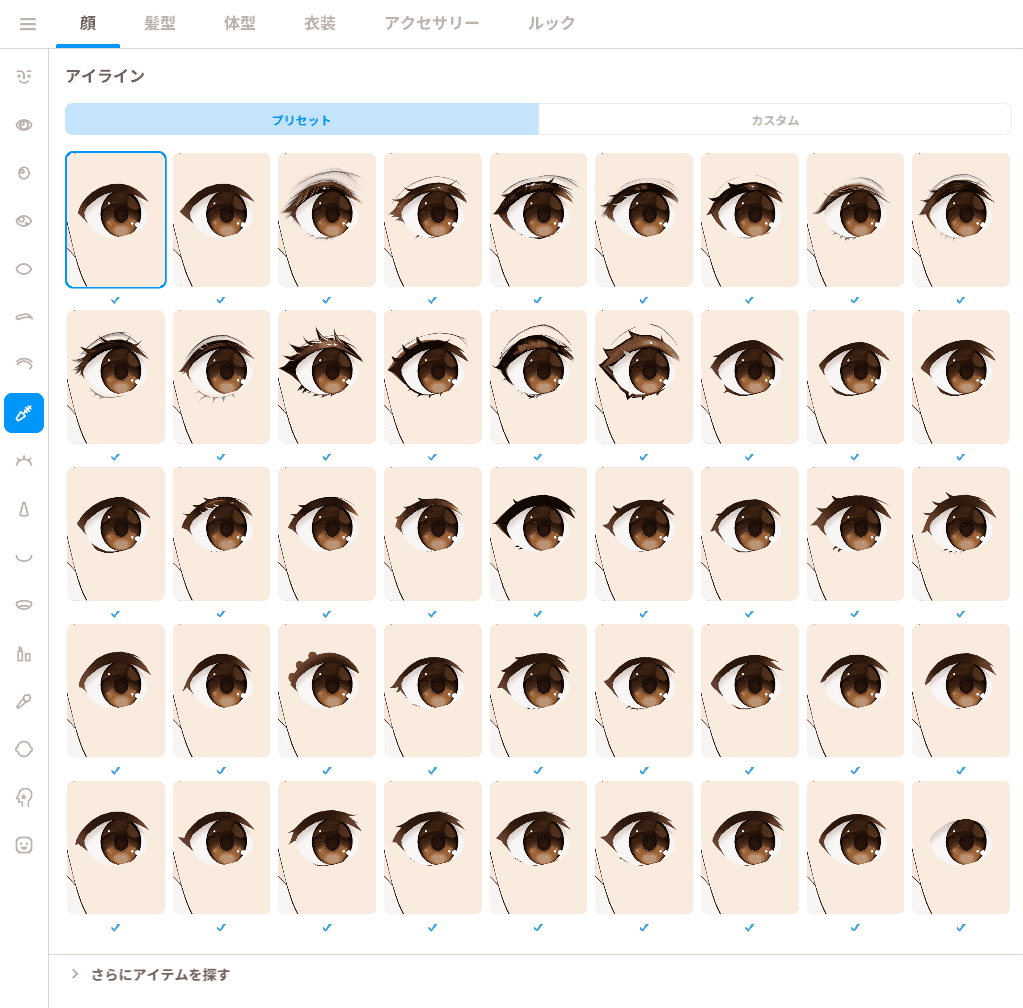Select the カスタム button

pos(775,119)
